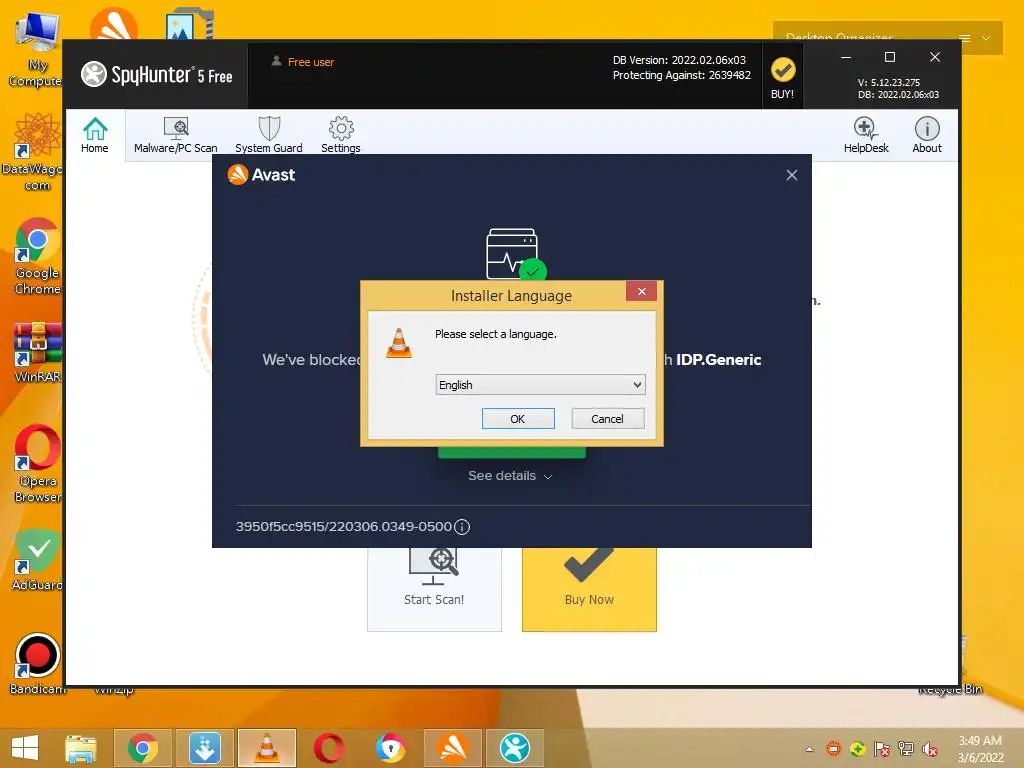The height and width of the screenshot is (768, 1024).
Task: Click Start Scan! tile in SpyHunter
Action: 434,588
